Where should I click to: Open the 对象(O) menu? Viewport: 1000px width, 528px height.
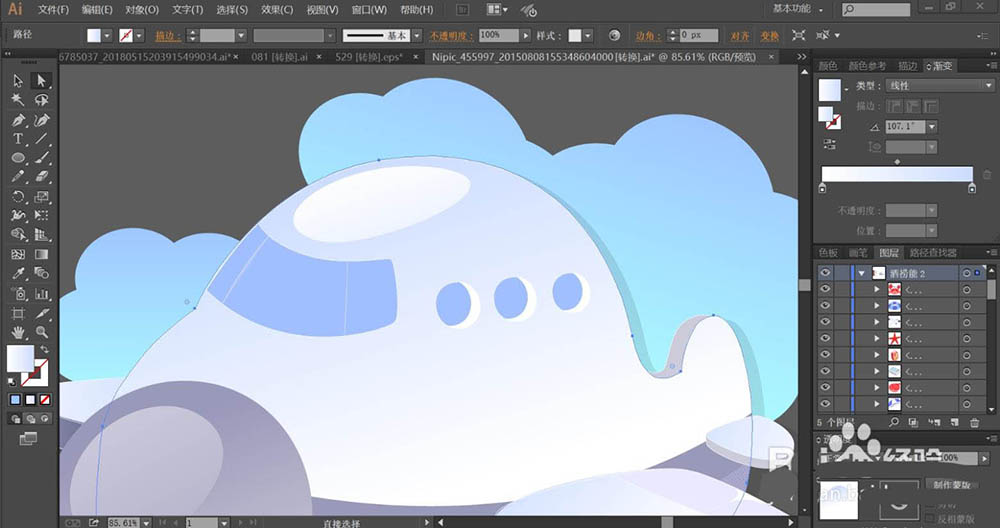pyautogui.click(x=142, y=10)
